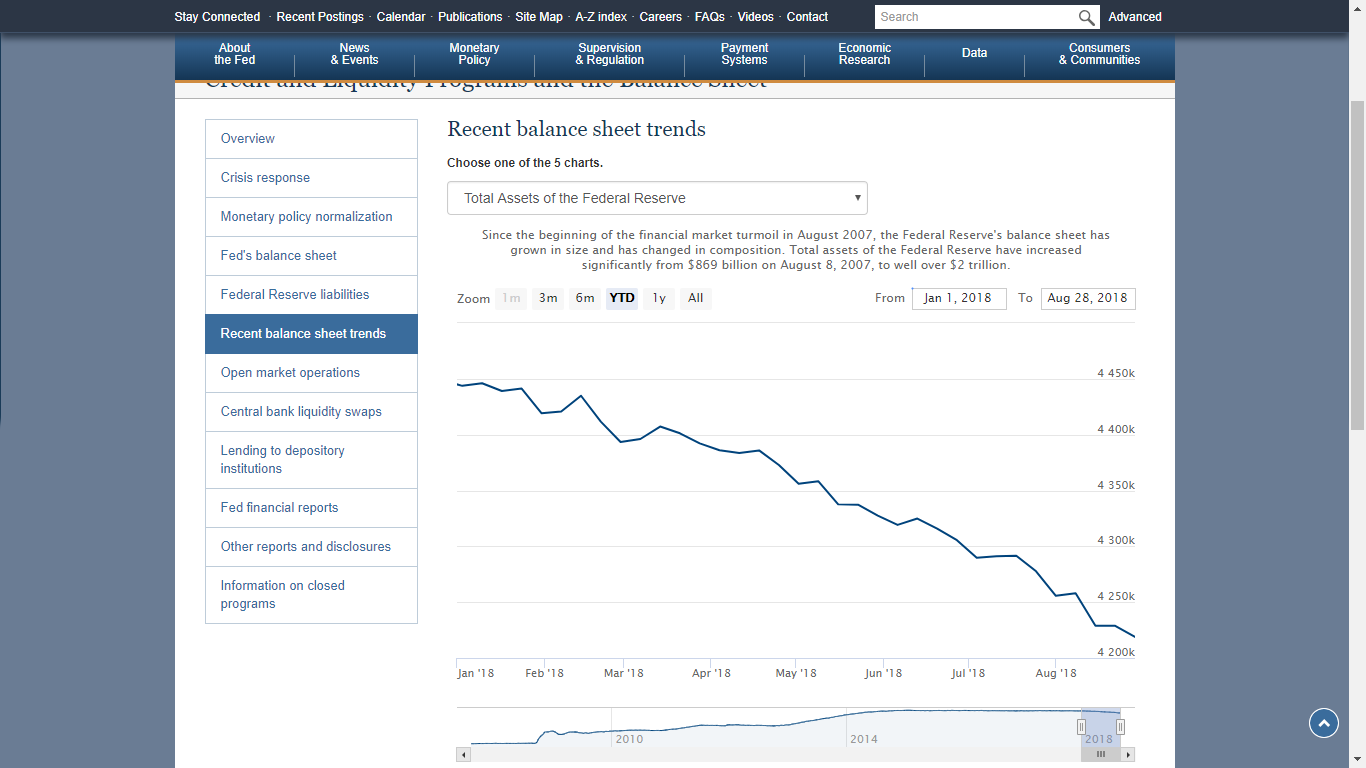Show All time range in chart

(695, 298)
